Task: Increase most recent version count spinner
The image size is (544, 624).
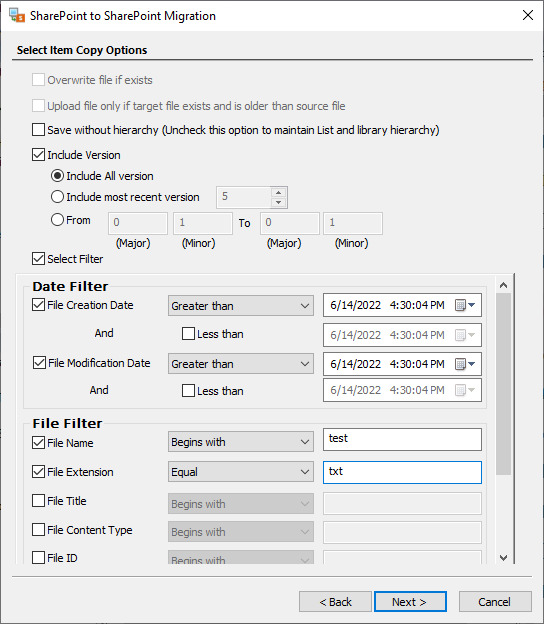Action: pyautogui.click(x=279, y=193)
